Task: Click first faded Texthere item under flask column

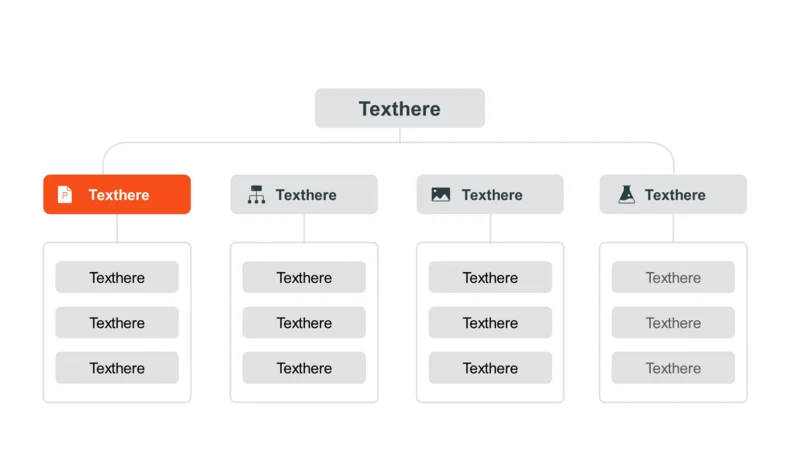Action: (x=673, y=277)
